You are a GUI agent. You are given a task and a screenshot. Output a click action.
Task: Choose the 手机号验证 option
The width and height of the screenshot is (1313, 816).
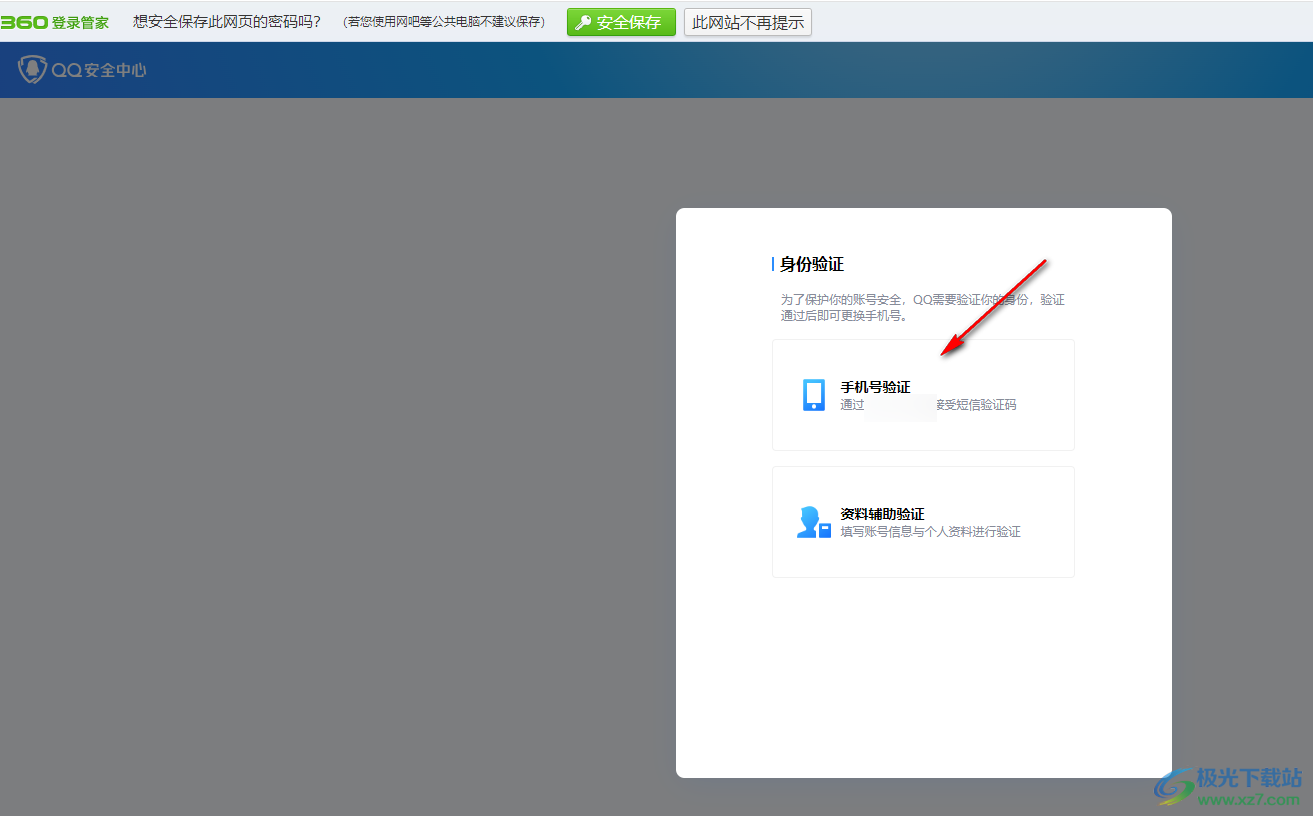click(923, 395)
